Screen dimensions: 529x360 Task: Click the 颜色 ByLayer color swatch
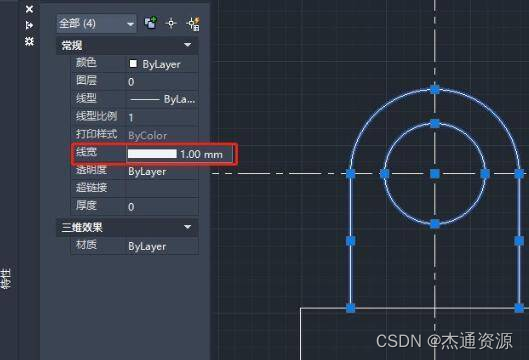pos(133,64)
